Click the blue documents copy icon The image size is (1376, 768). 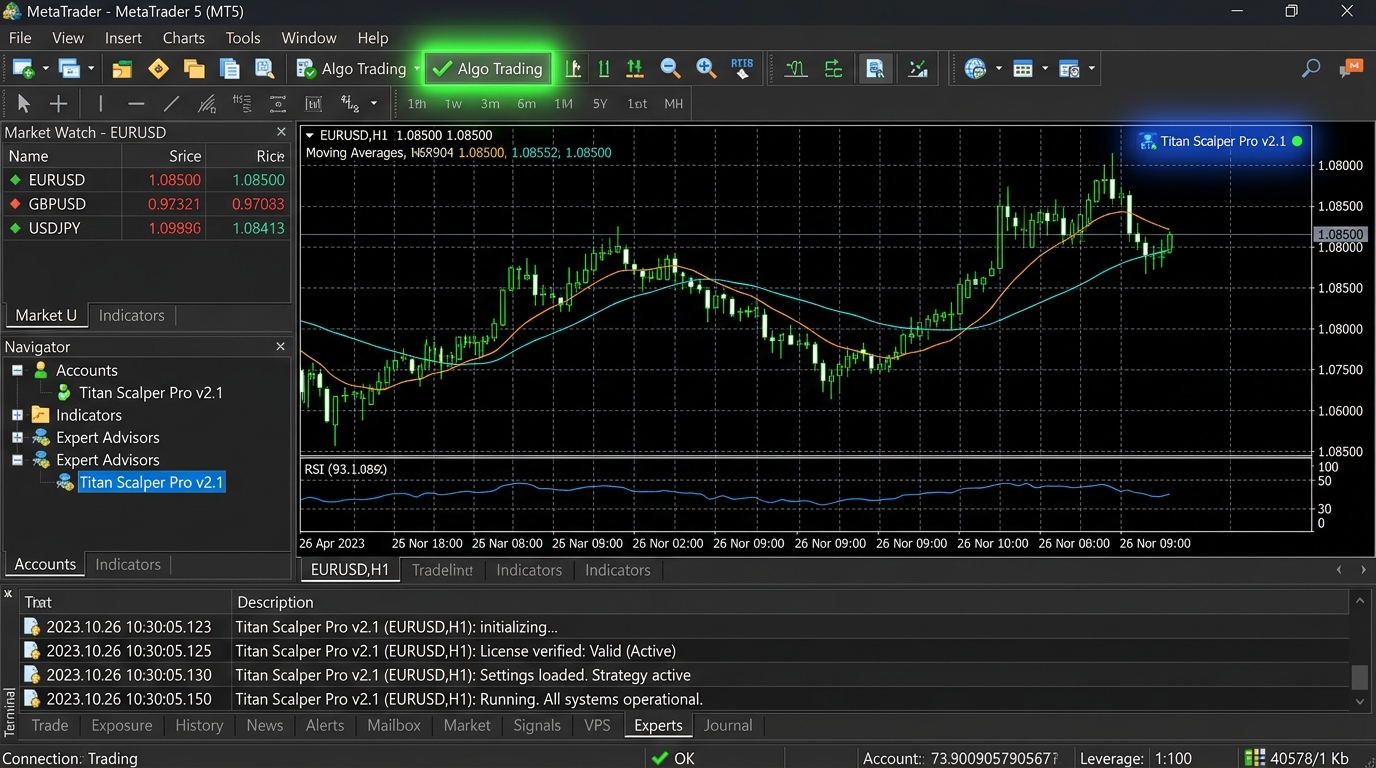pos(230,69)
